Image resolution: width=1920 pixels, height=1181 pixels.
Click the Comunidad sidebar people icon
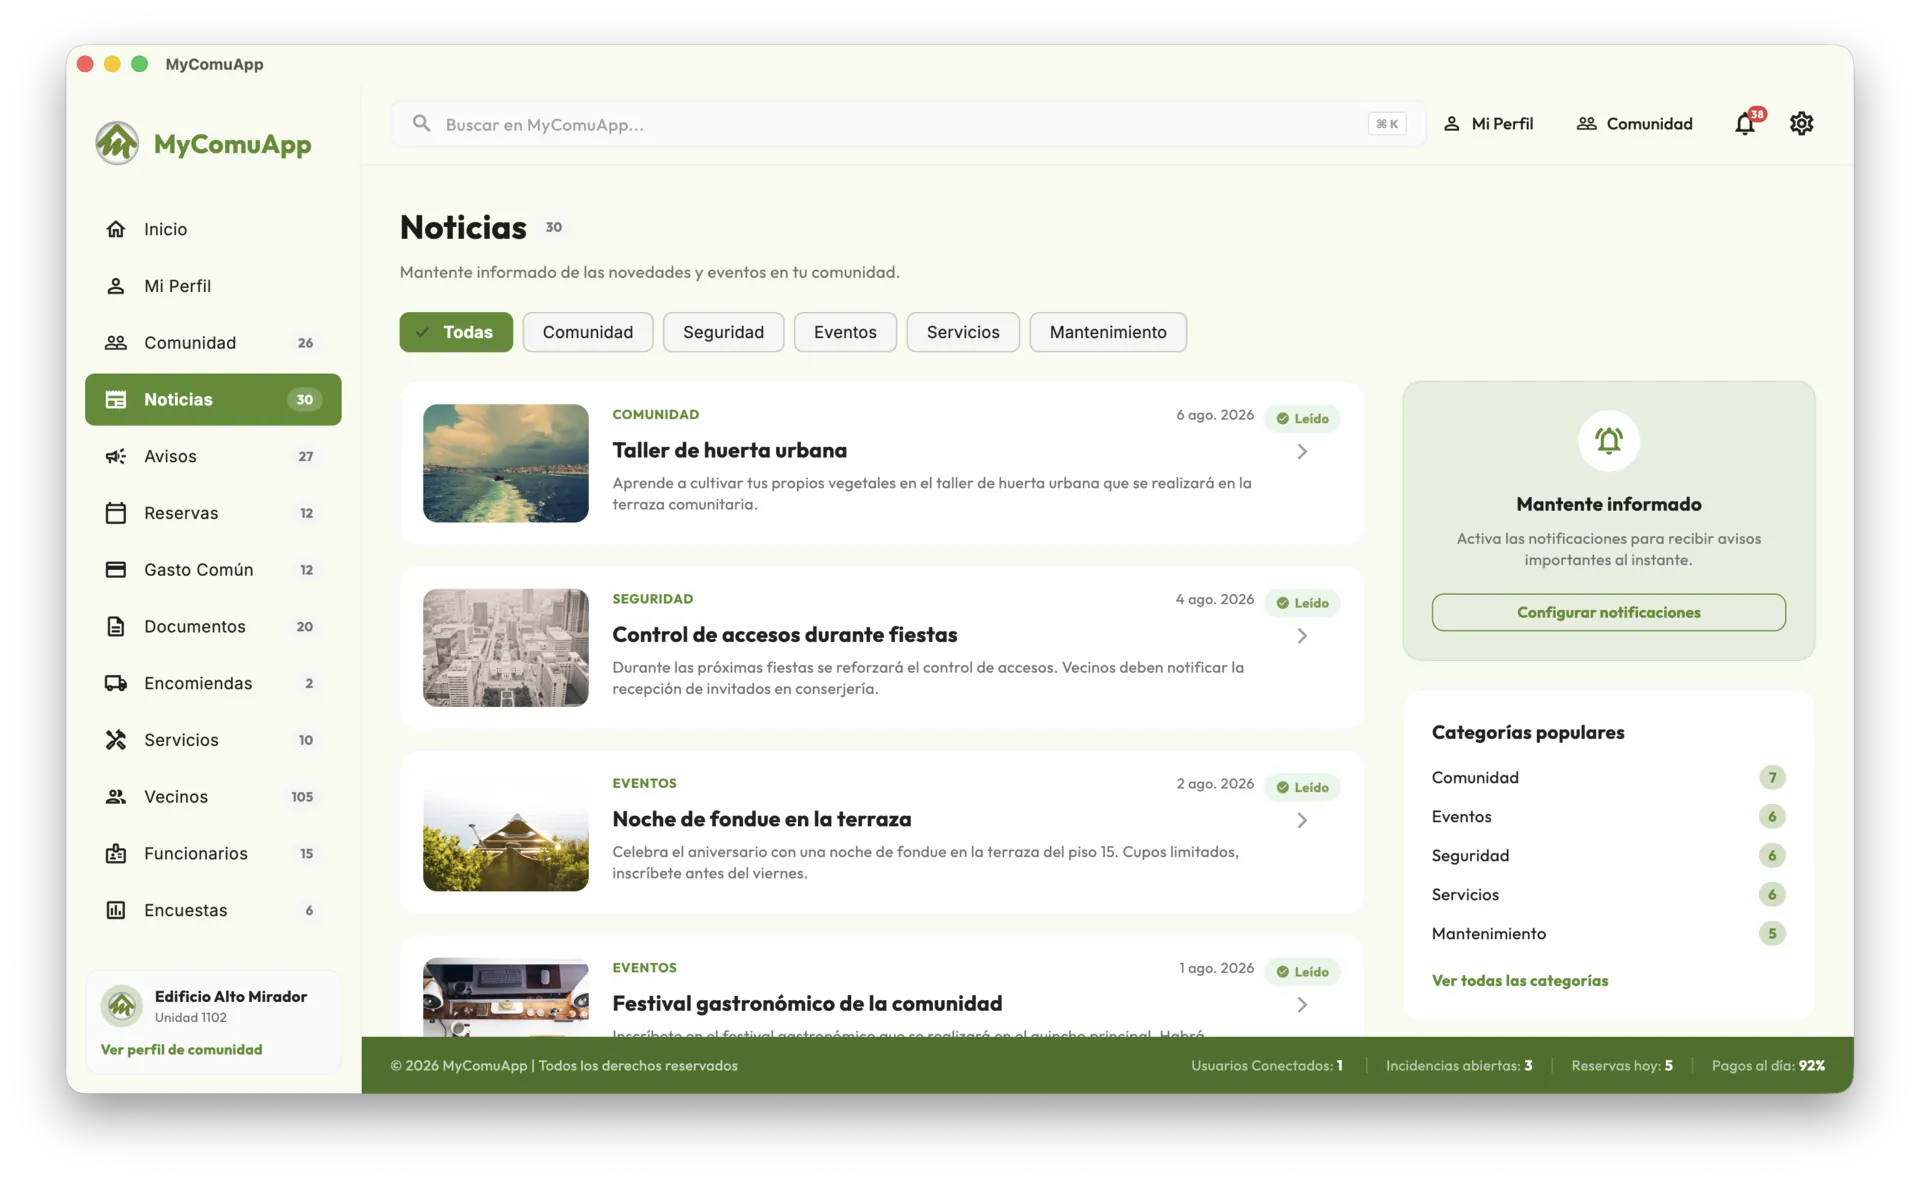116,343
